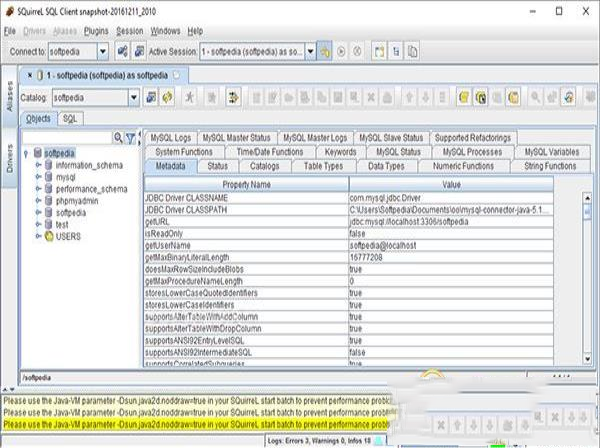
Task: Open the Connect to alias dropdown
Action: [x=103, y=51]
